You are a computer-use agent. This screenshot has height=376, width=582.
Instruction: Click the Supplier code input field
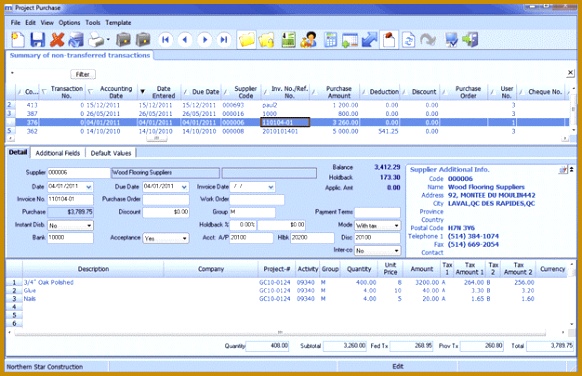pyautogui.click(x=78, y=173)
